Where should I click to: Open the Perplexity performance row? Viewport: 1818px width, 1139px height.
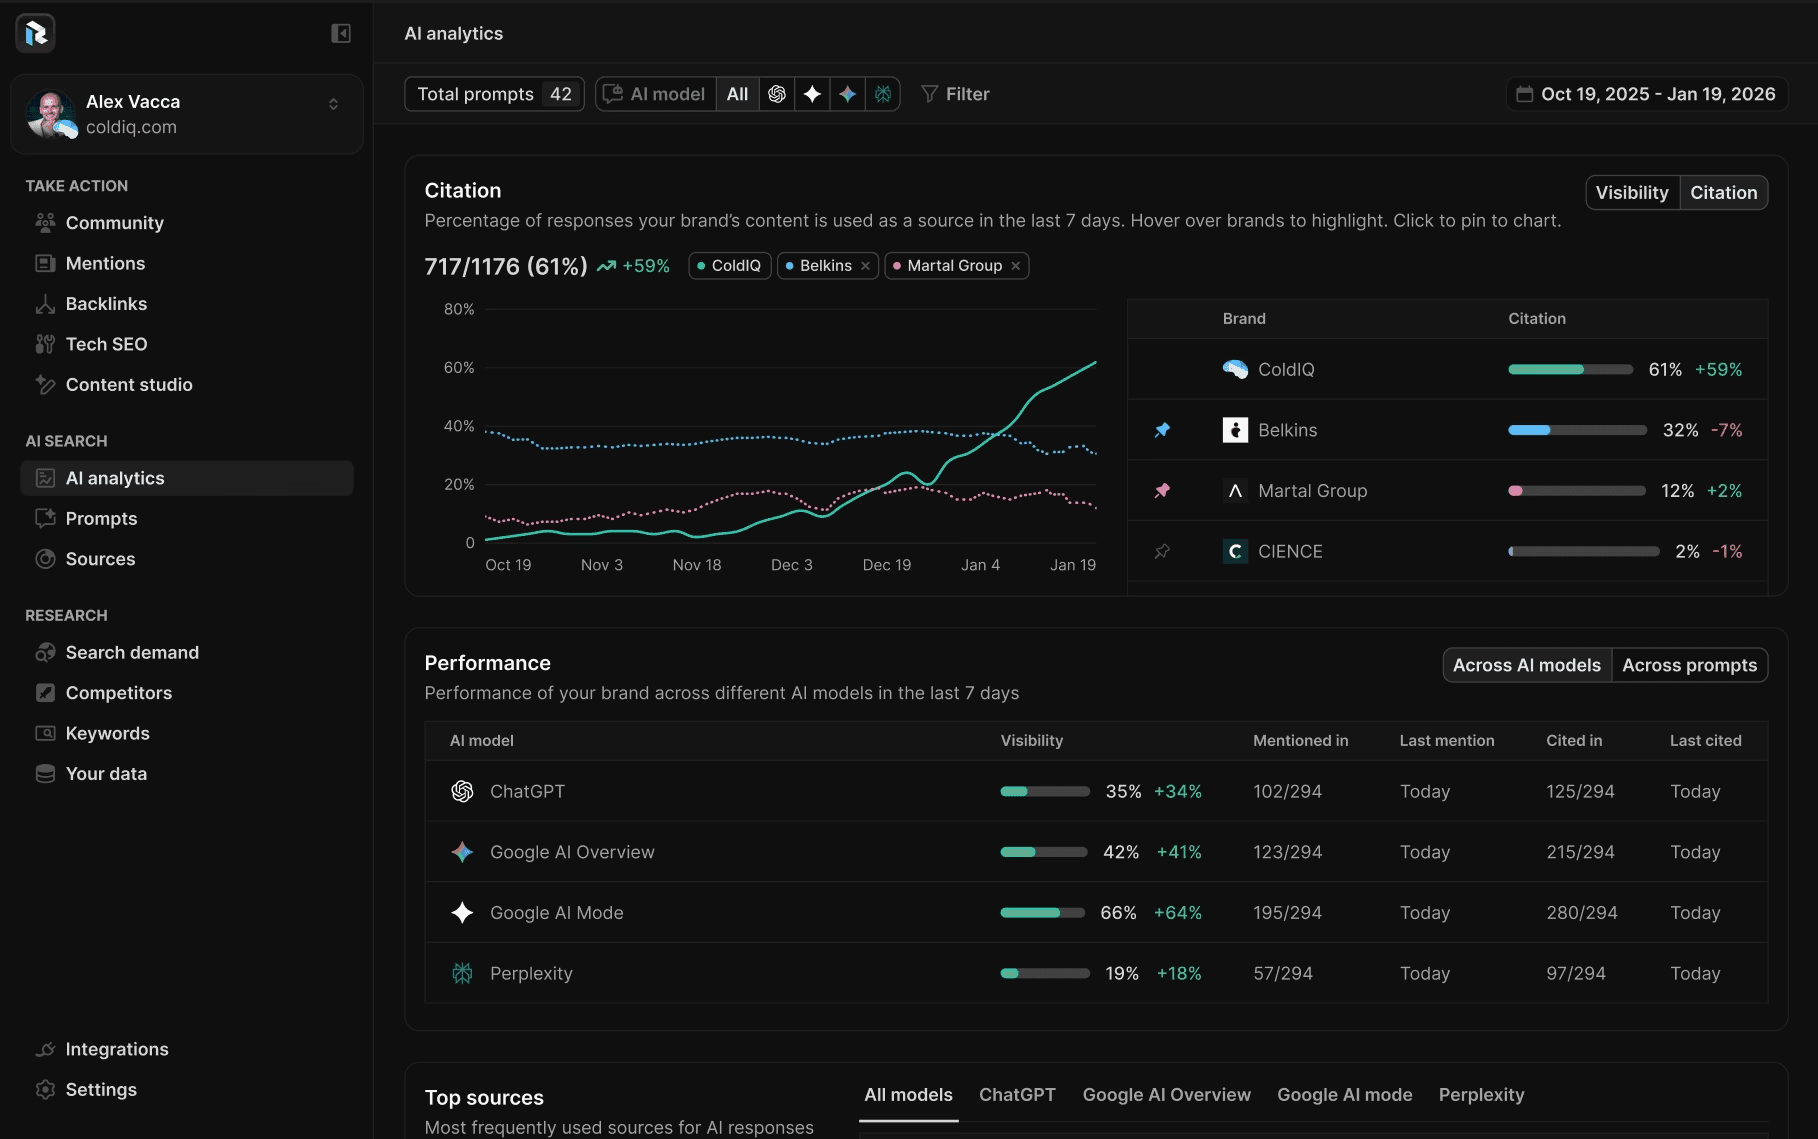coord(1097,974)
